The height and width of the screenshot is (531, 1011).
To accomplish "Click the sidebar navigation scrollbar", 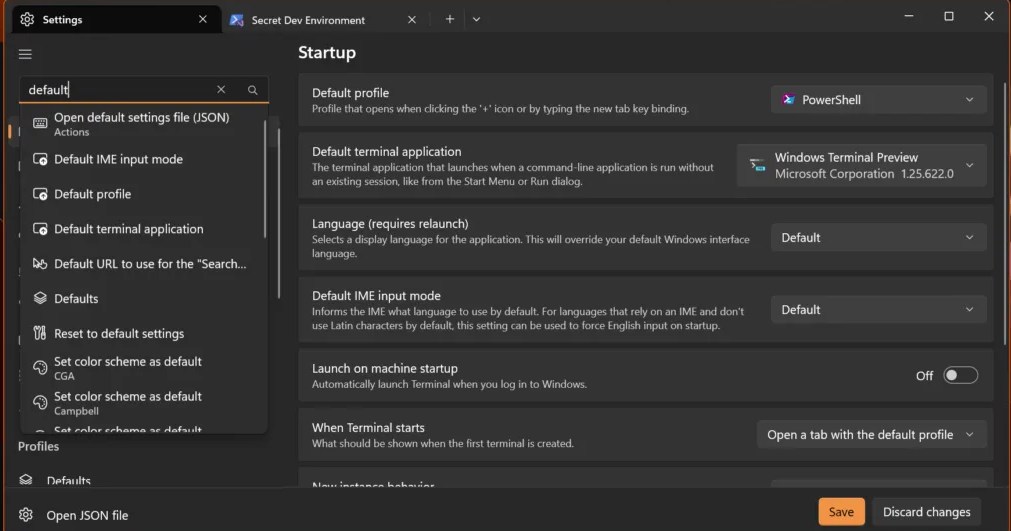I will coord(279,213).
